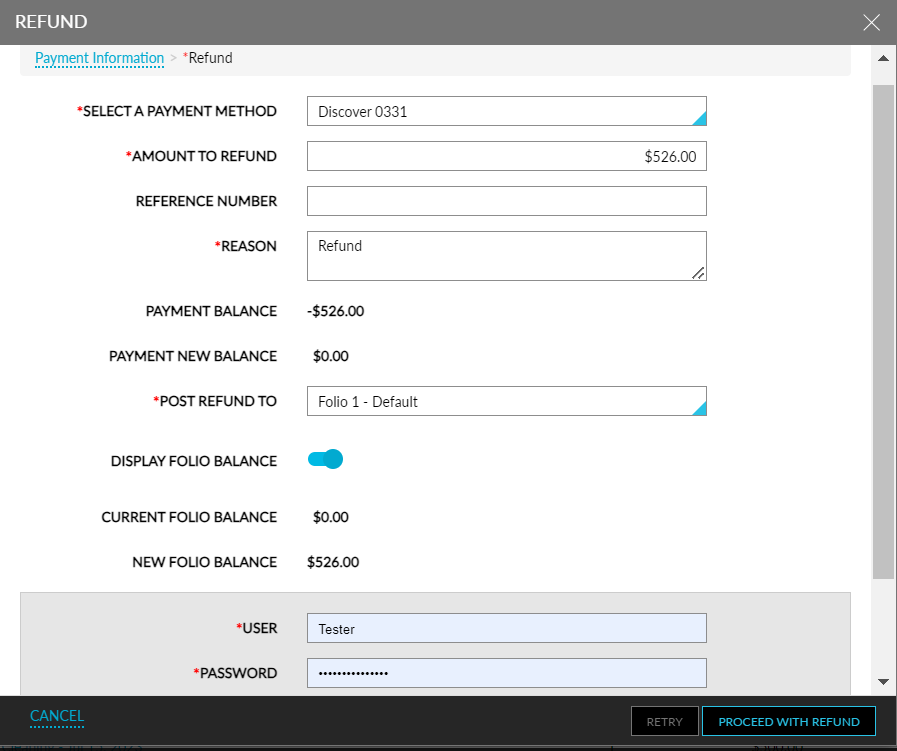Click the scrollbar down arrow icon
Screen dimensions: 897x751
[x=884, y=682]
